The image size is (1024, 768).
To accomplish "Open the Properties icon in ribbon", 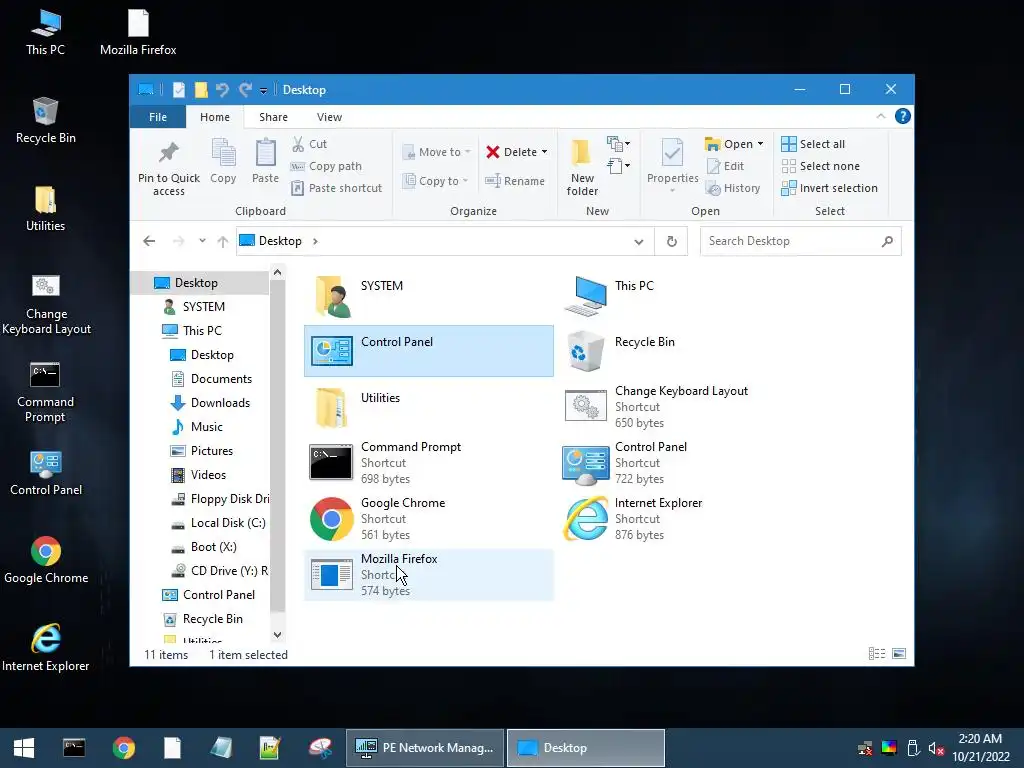I will point(672,161).
